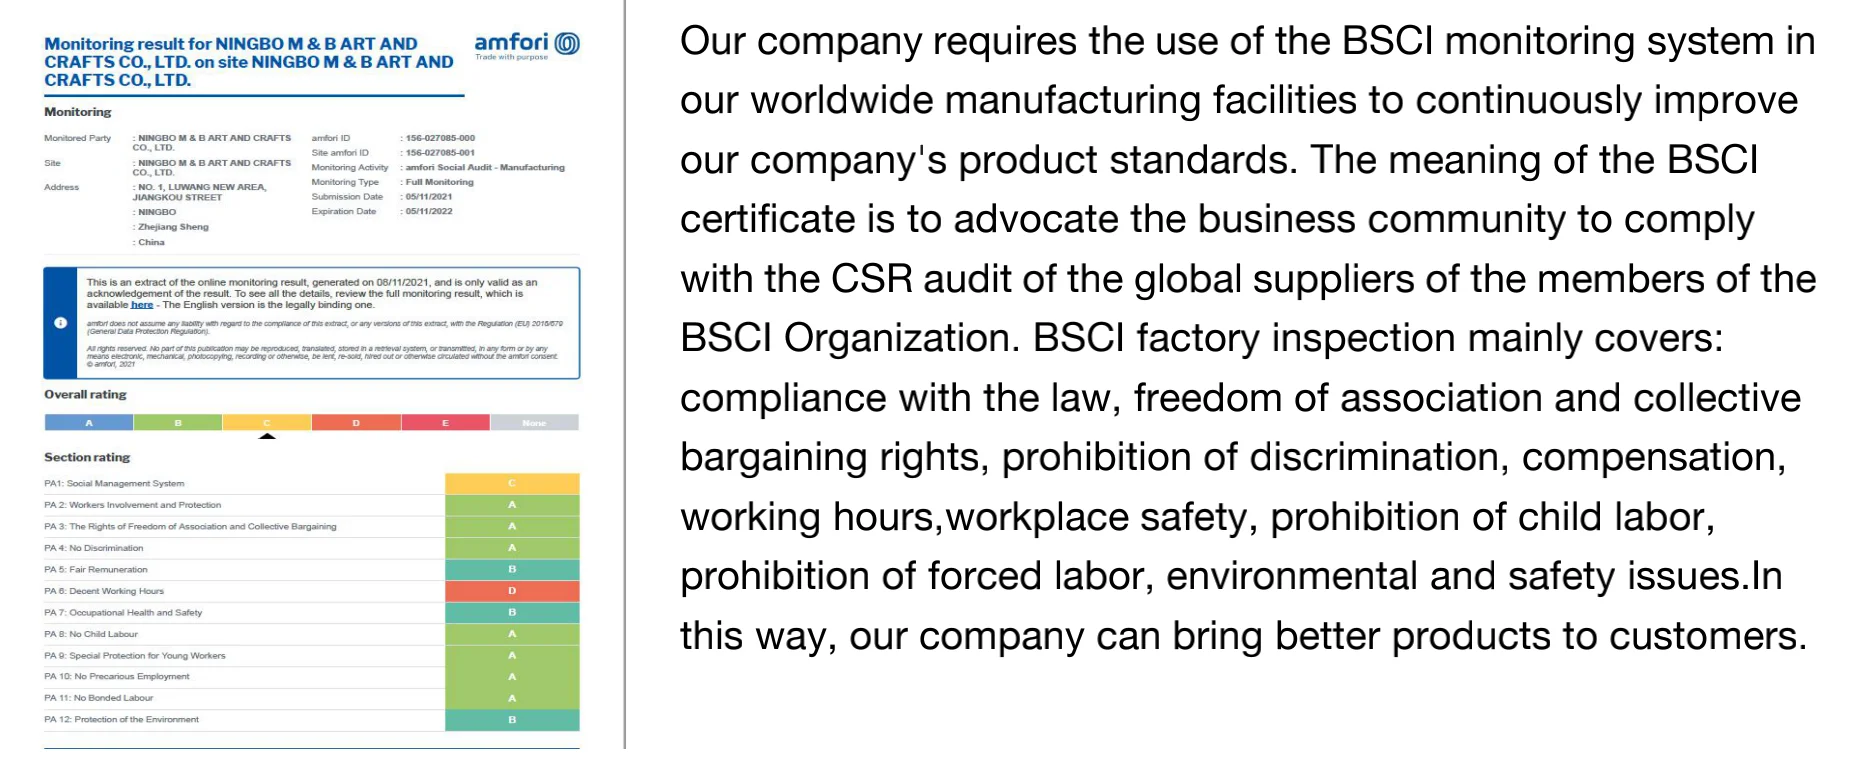Select the pink E overall rating segment
Screen dimensions: 1852x758
click(x=445, y=423)
